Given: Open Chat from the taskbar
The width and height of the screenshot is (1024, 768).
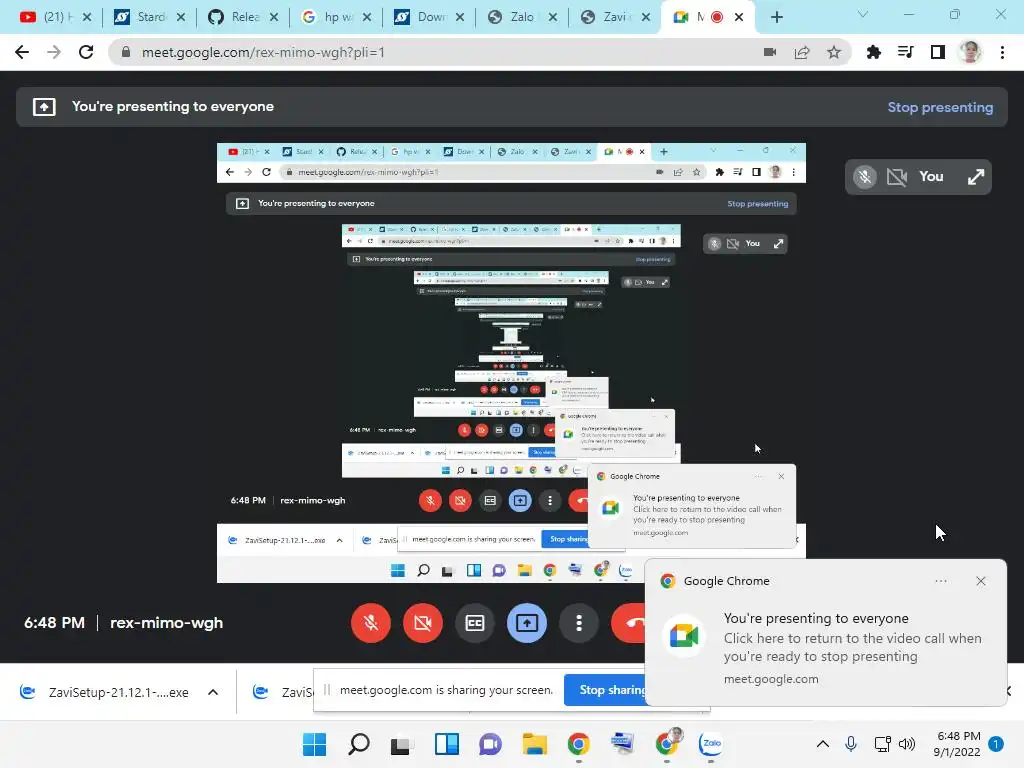Looking at the screenshot, I should [490, 744].
